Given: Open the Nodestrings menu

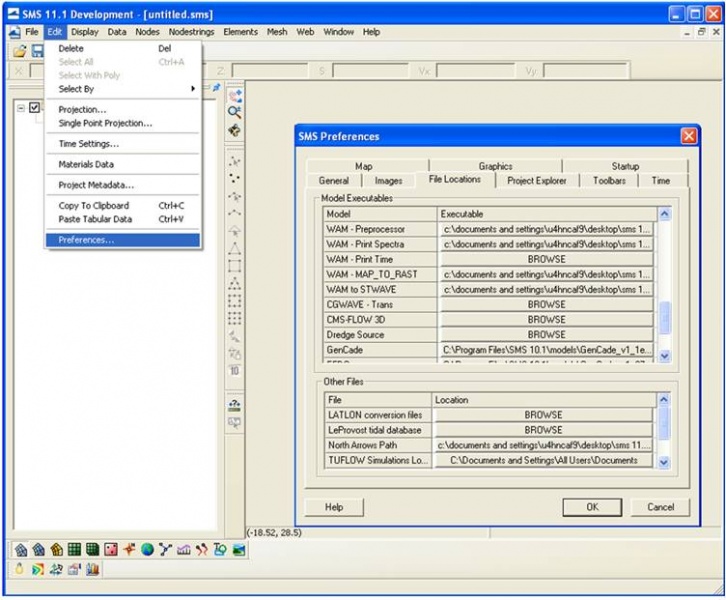Looking at the screenshot, I should [x=191, y=32].
